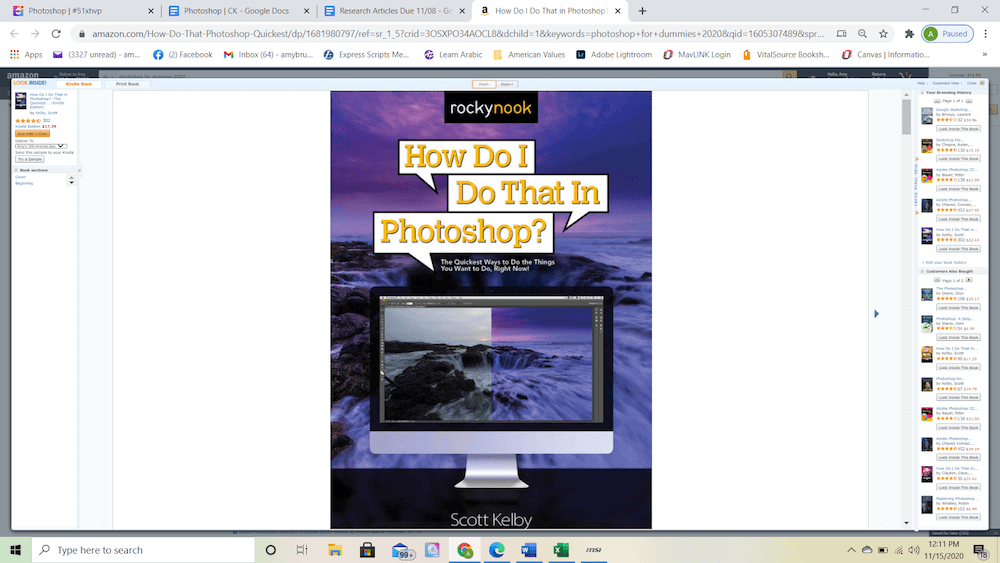
Task: Collapse the Book sections panel
Action: coord(17,170)
